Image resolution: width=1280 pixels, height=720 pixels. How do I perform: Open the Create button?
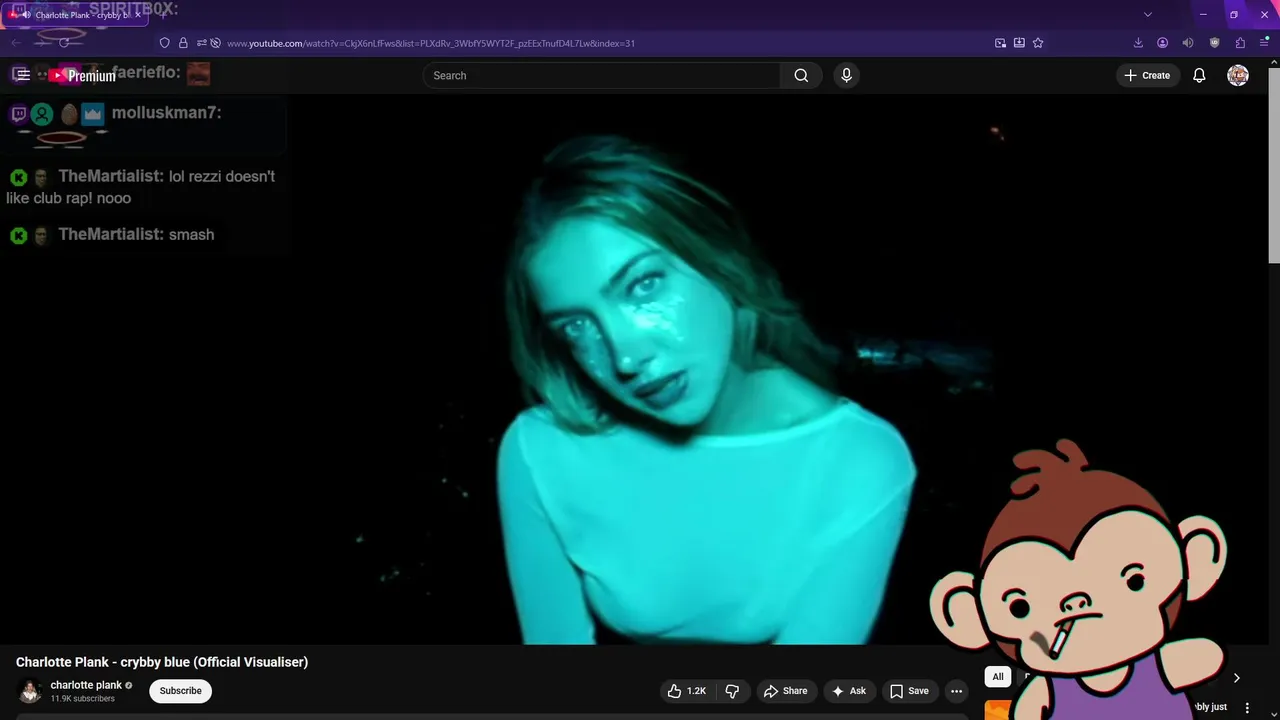[1147, 75]
